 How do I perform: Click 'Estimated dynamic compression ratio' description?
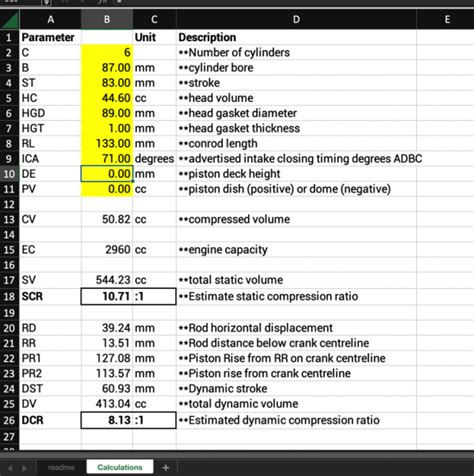(296, 420)
